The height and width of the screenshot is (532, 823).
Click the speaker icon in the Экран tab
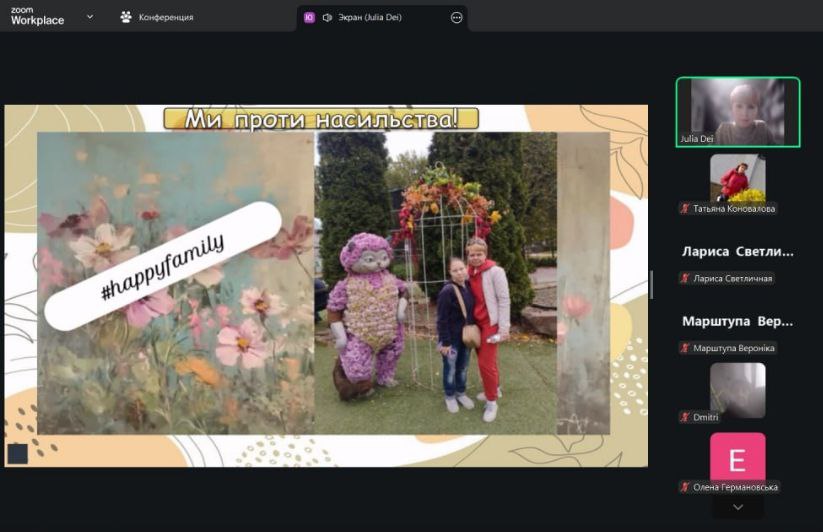[327, 17]
